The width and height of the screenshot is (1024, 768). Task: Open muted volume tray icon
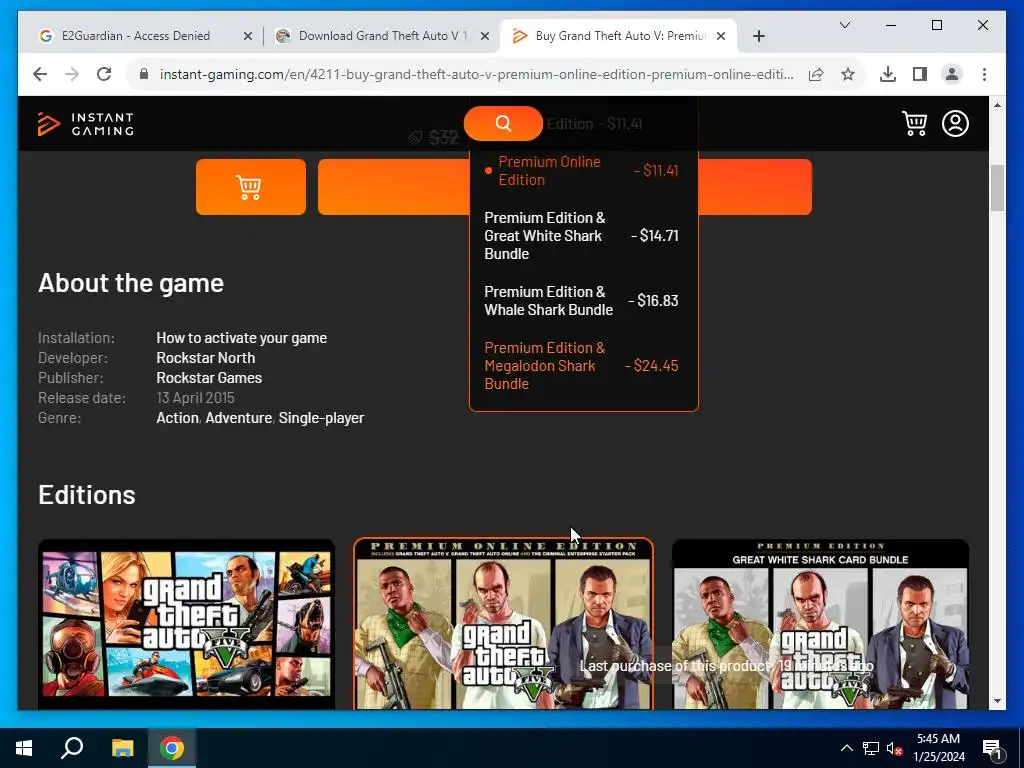click(x=894, y=748)
